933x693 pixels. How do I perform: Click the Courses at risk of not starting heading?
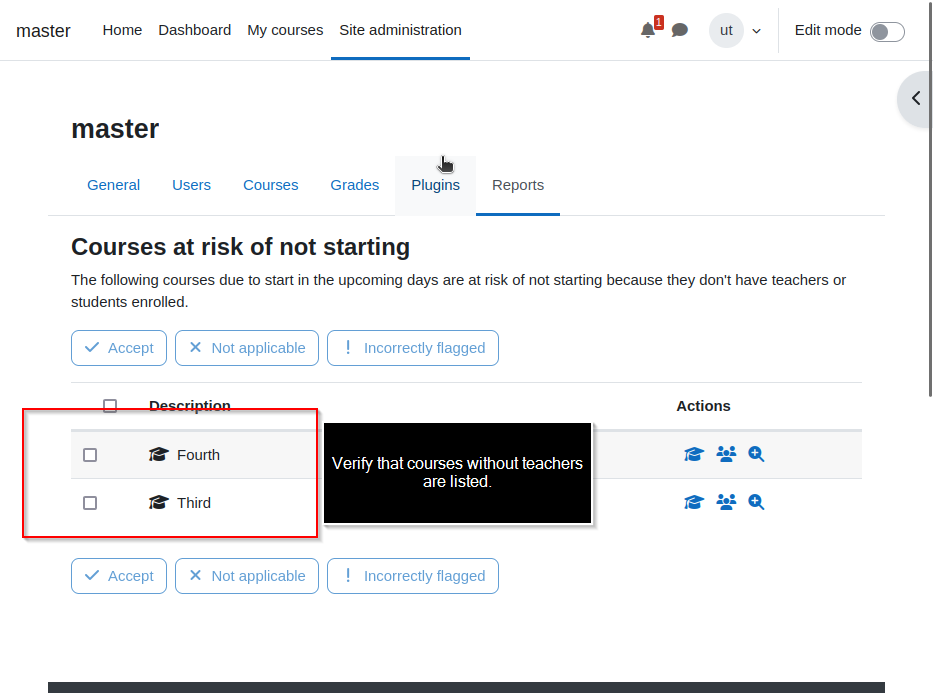point(240,247)
